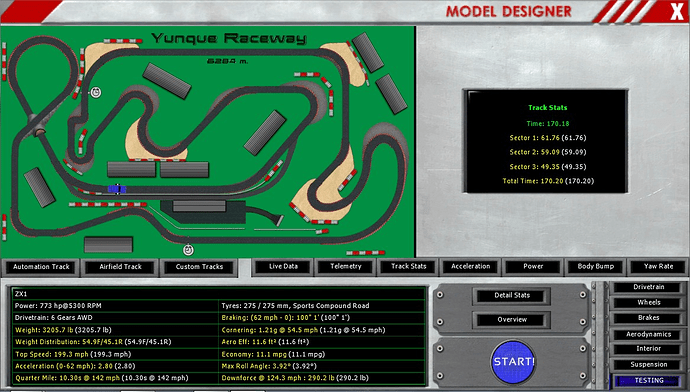Show the Body Bump tab
Image resolution: width=690 pixels, height=392 pixels.
coord(595,266)
